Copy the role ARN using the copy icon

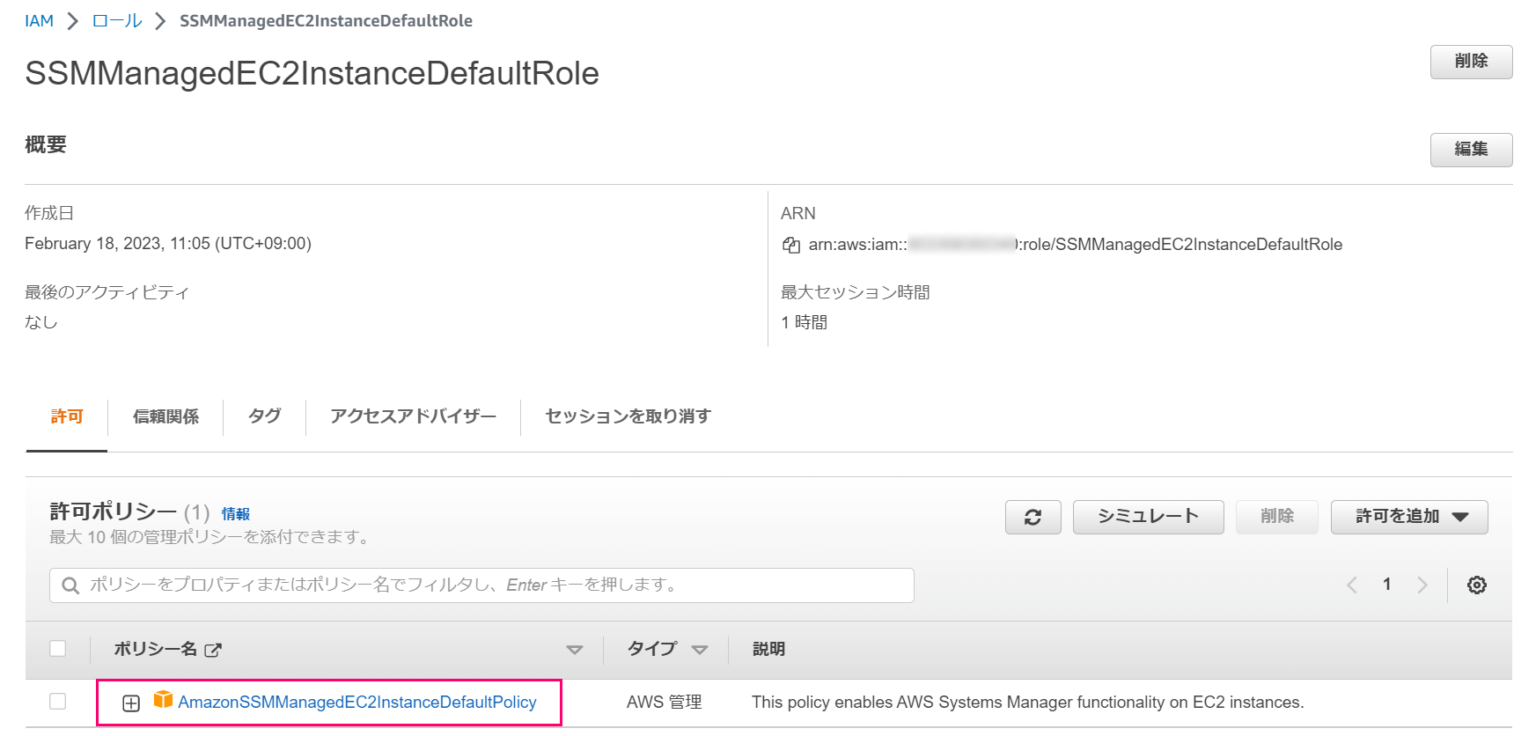791,244
